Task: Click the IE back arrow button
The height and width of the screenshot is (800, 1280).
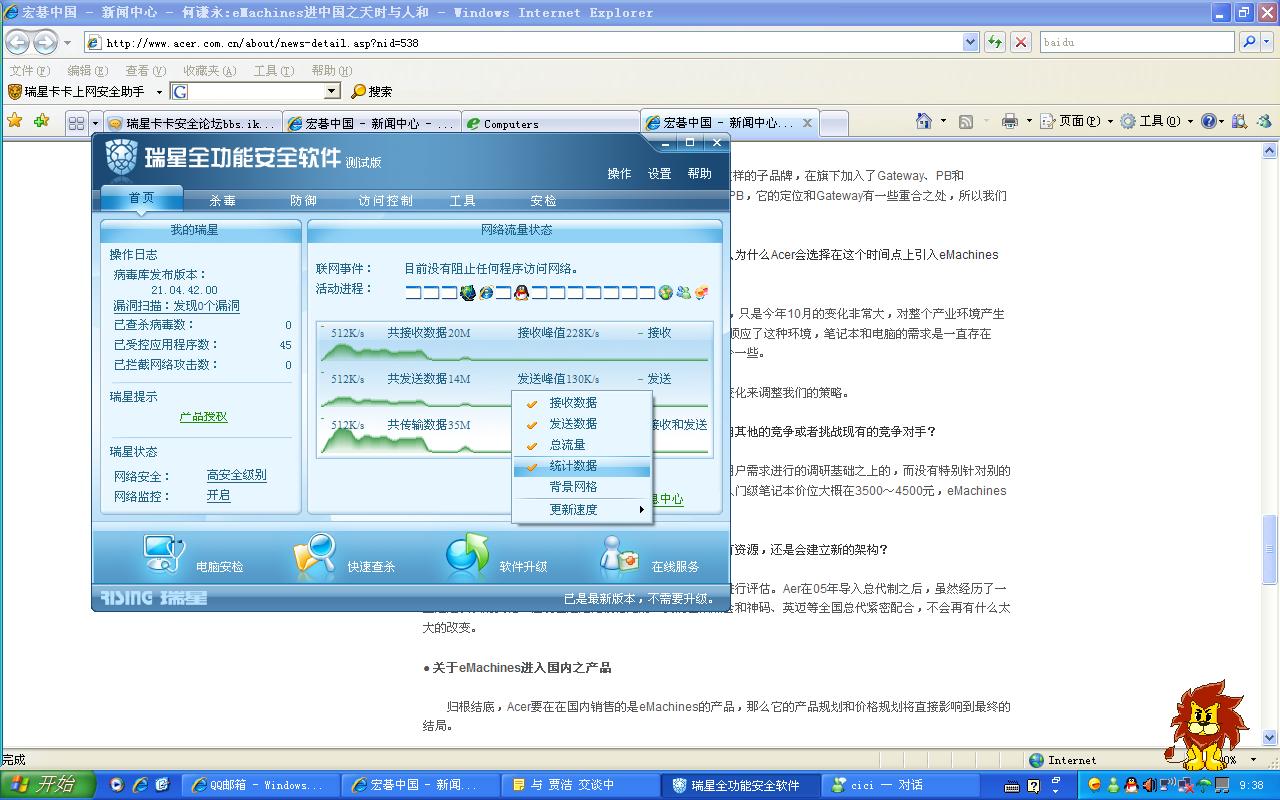Action: [x=18, y=42]
